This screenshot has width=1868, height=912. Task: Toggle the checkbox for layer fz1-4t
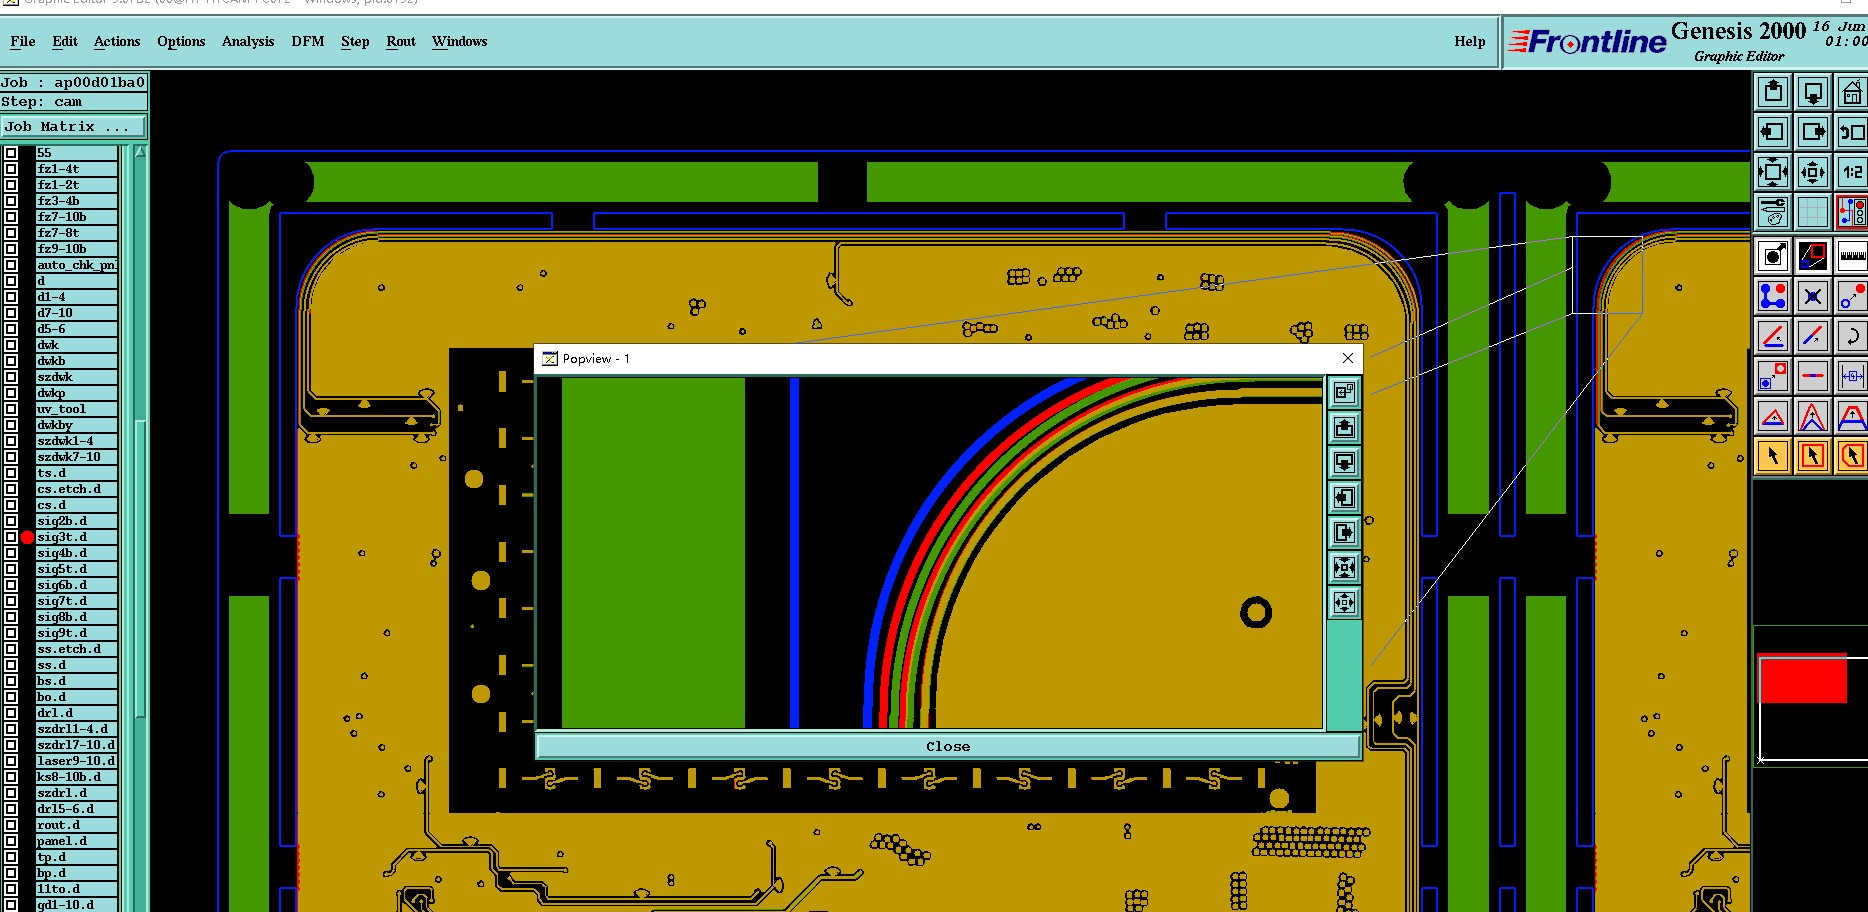(11, 169)
